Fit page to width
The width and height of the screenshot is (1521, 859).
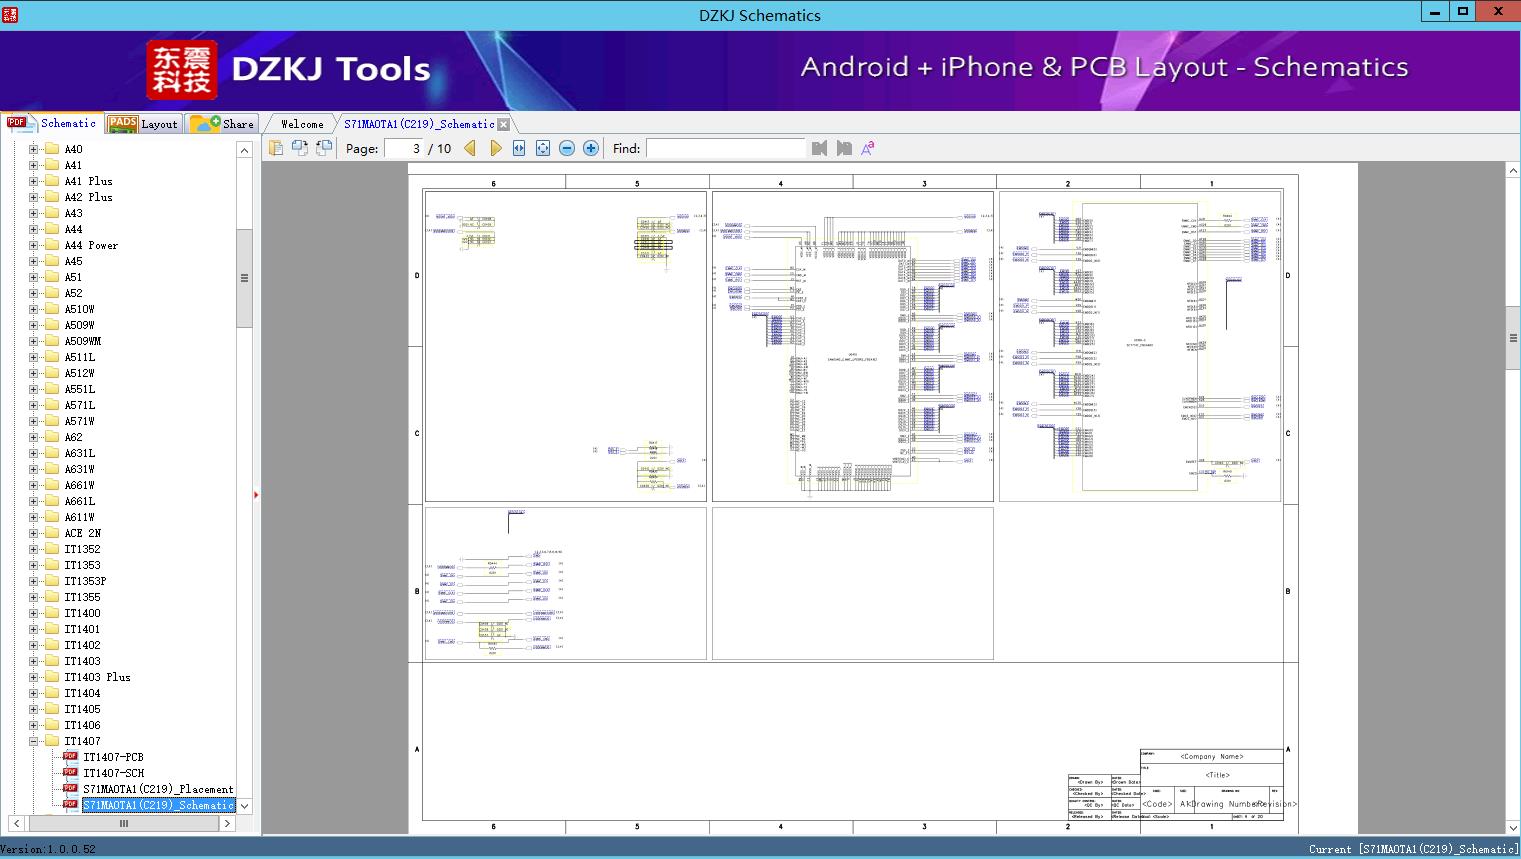click(519, 148)
